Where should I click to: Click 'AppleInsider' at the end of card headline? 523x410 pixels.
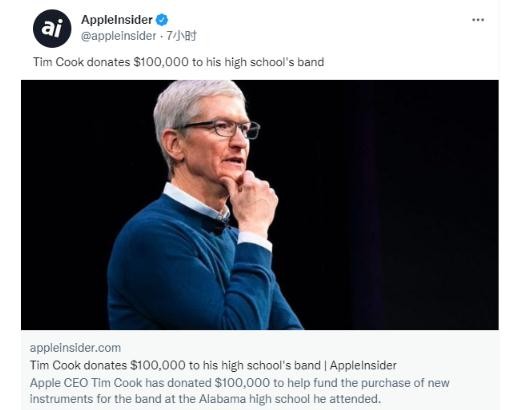(x=363, y=365)
